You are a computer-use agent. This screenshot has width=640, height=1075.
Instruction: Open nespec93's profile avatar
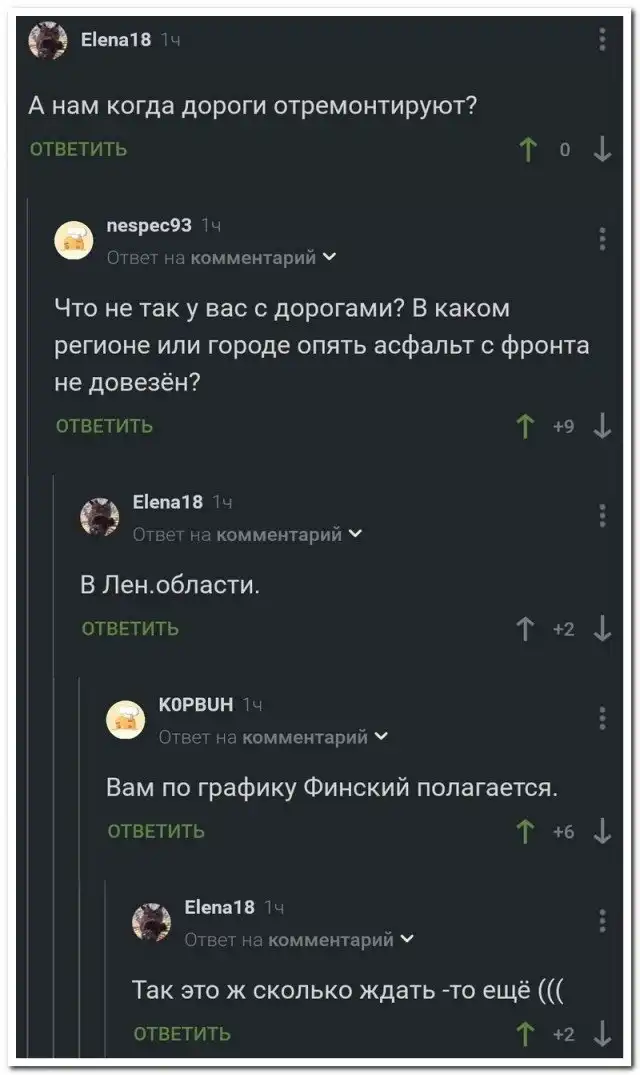click(x=73, y=239)
